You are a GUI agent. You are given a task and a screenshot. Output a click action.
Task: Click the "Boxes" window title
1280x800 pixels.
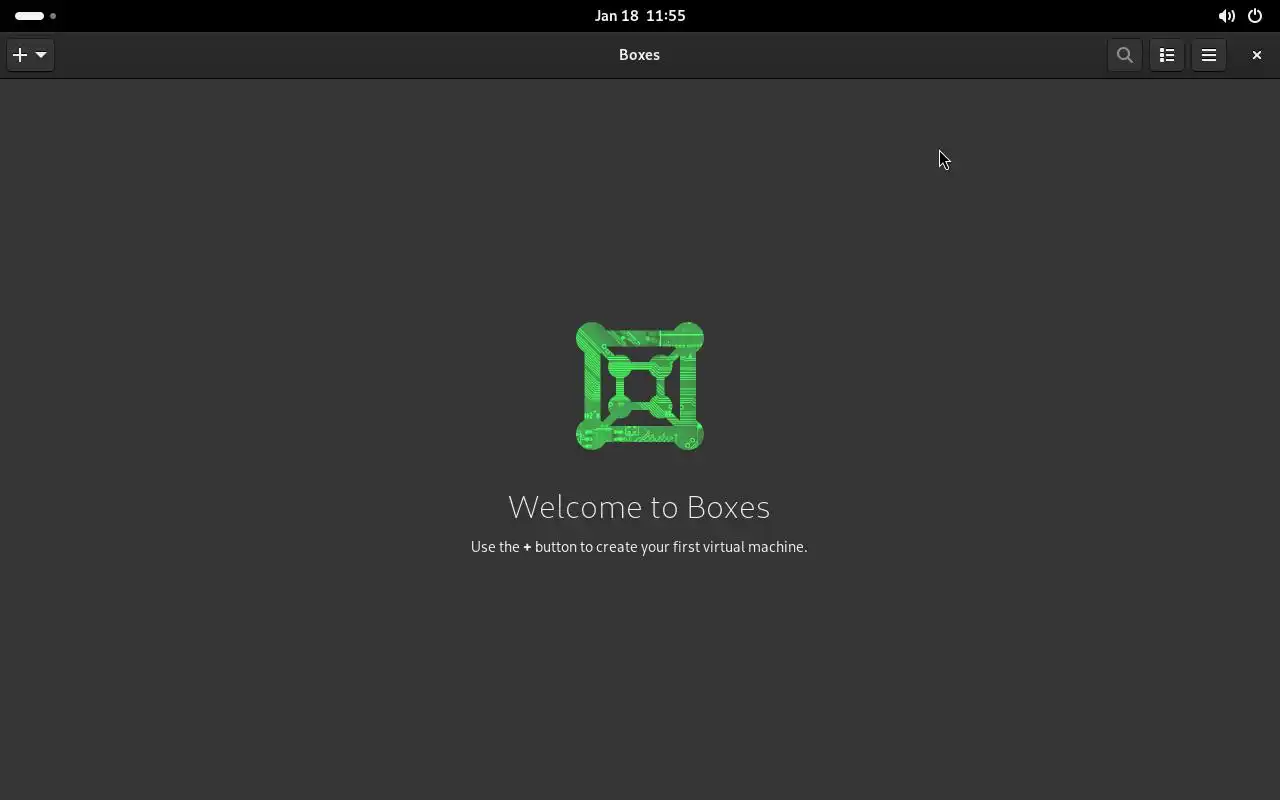639,55
